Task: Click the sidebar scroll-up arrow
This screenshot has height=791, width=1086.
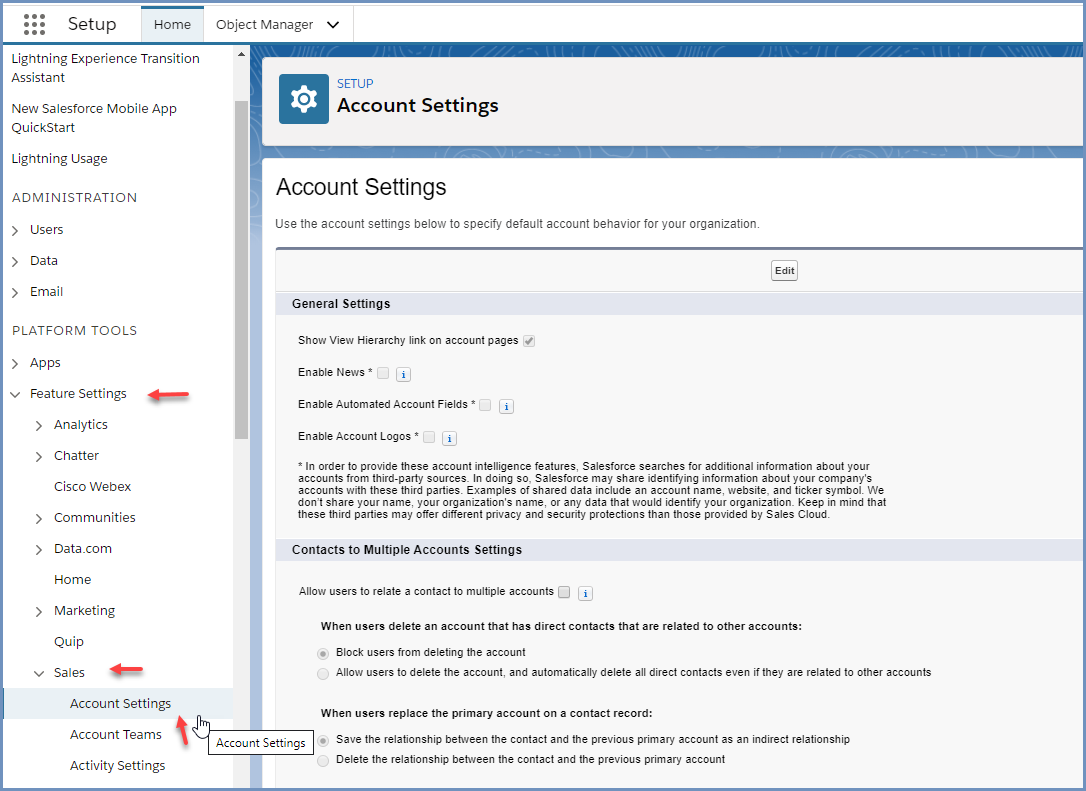Action: pos(241,54)
